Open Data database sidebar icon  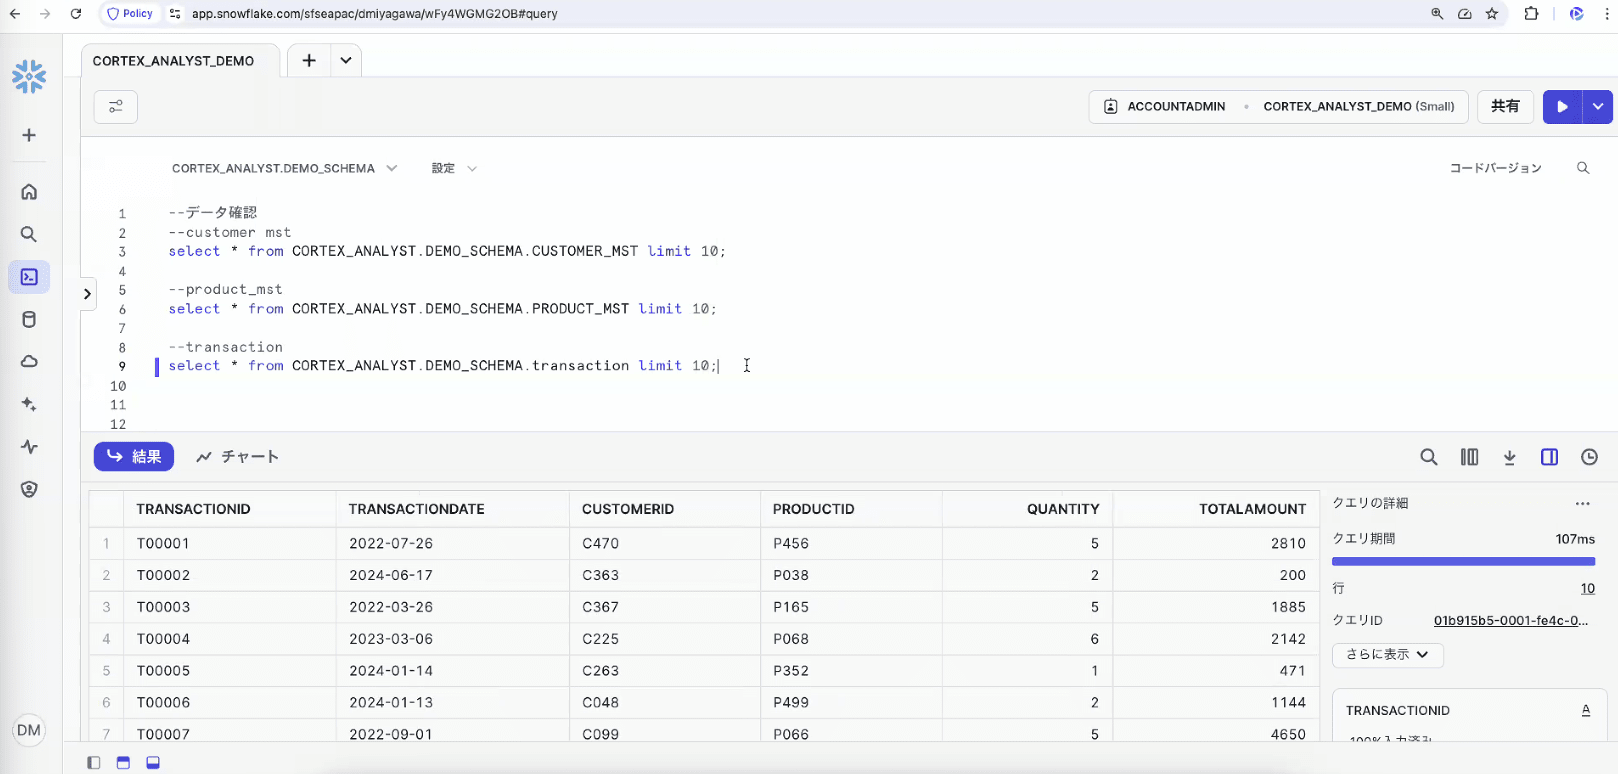click(29, 320)
